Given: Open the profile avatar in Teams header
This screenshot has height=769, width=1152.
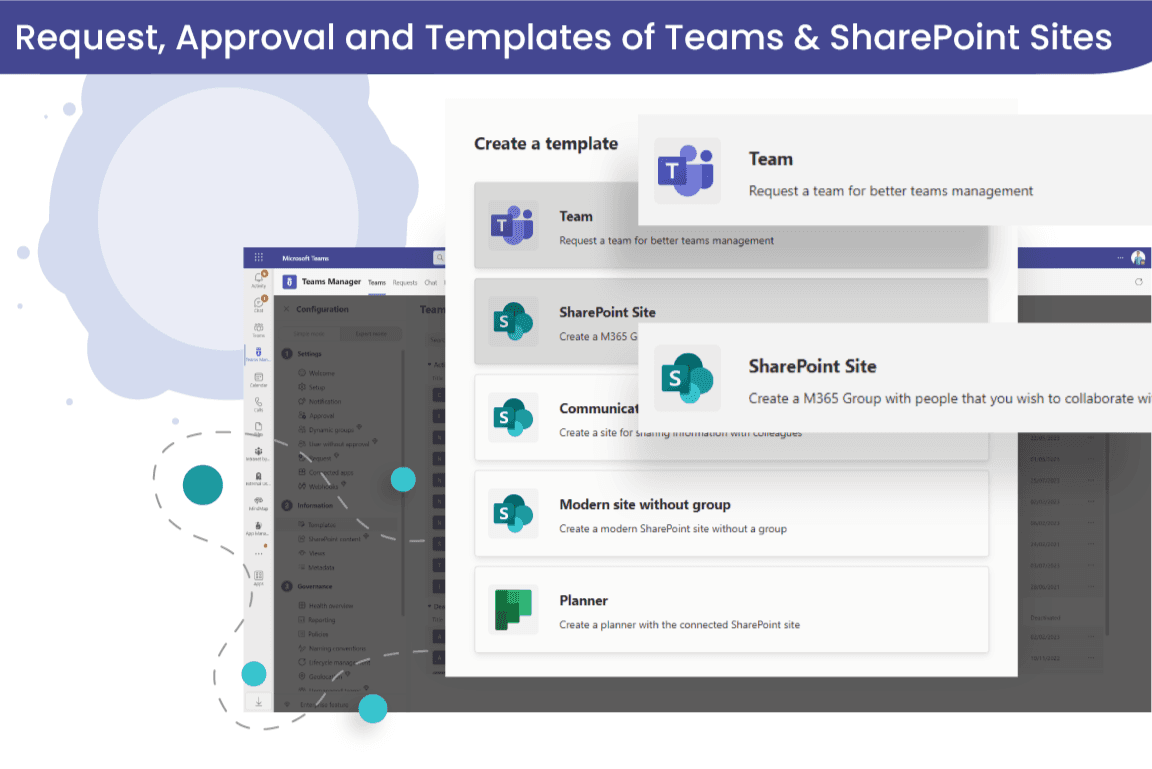Looking at the screenshot, I should 1138,257.
